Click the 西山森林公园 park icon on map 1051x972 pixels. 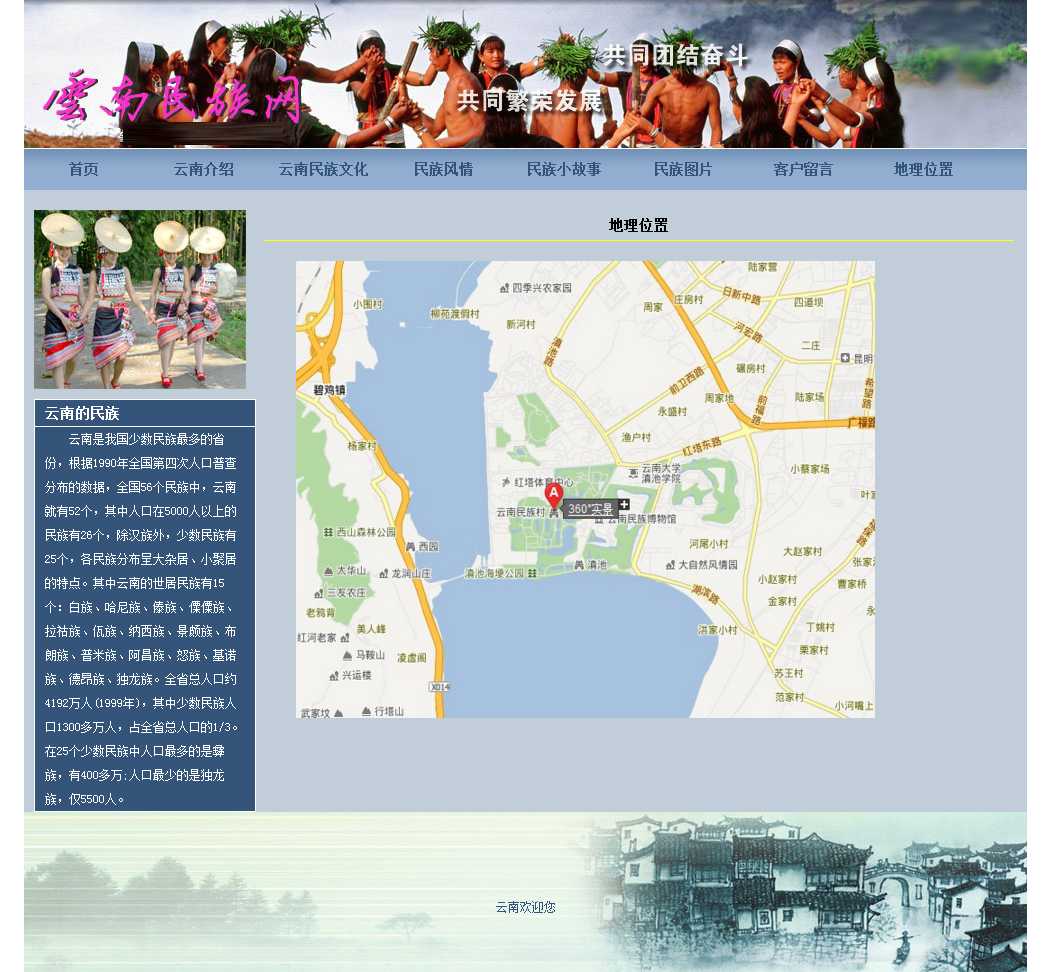(328, 532)
